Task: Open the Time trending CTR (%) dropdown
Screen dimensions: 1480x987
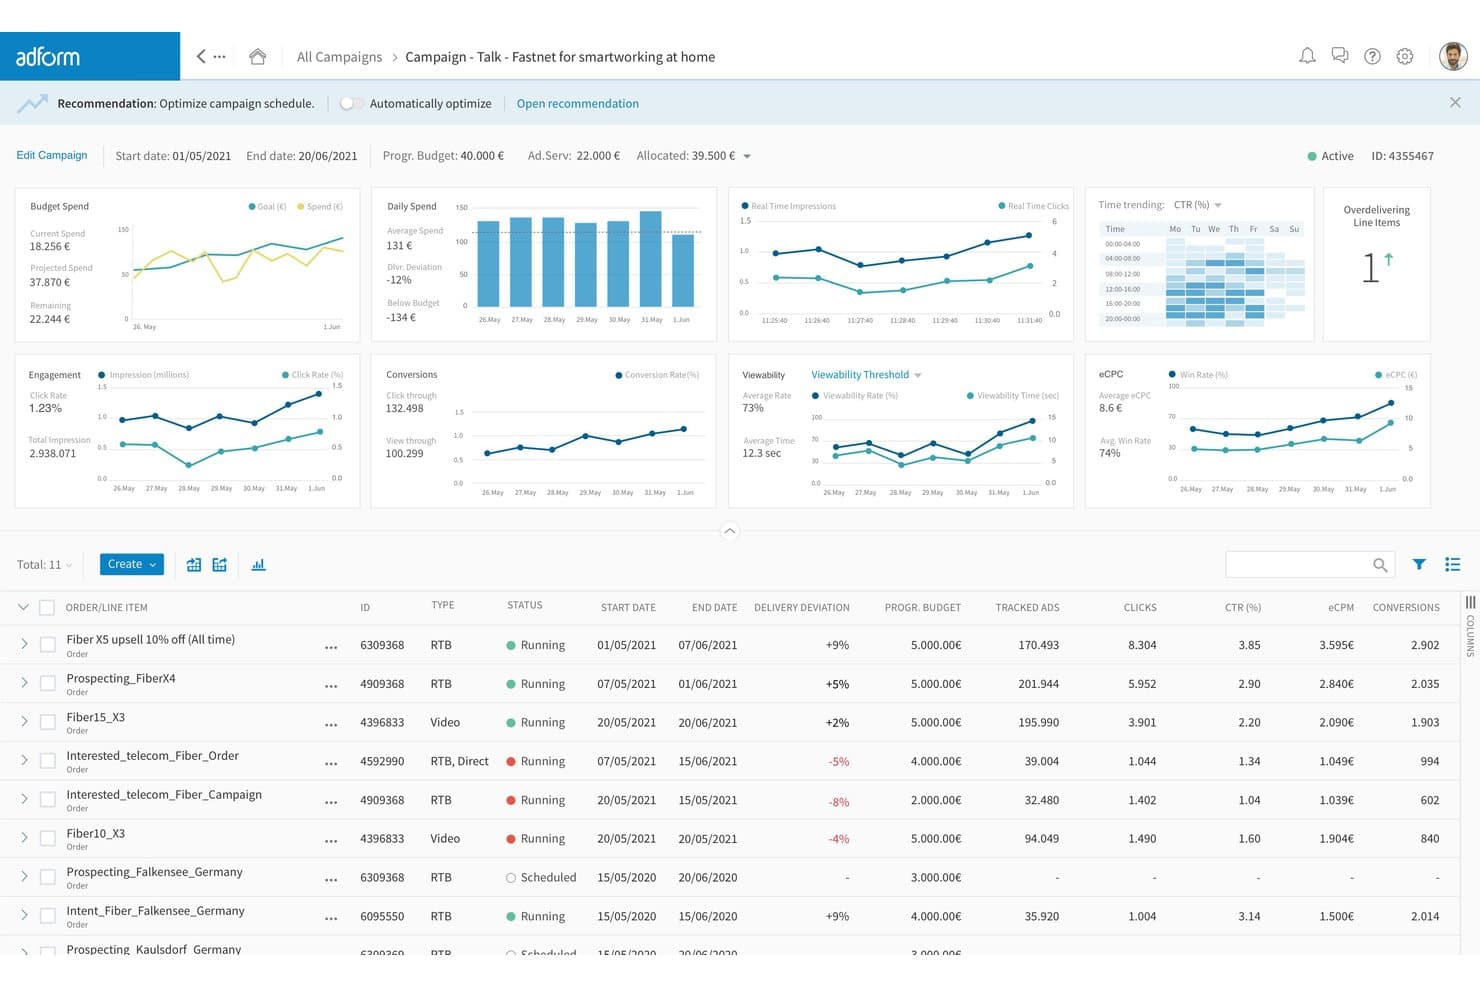Action: tap(1197, 205)
